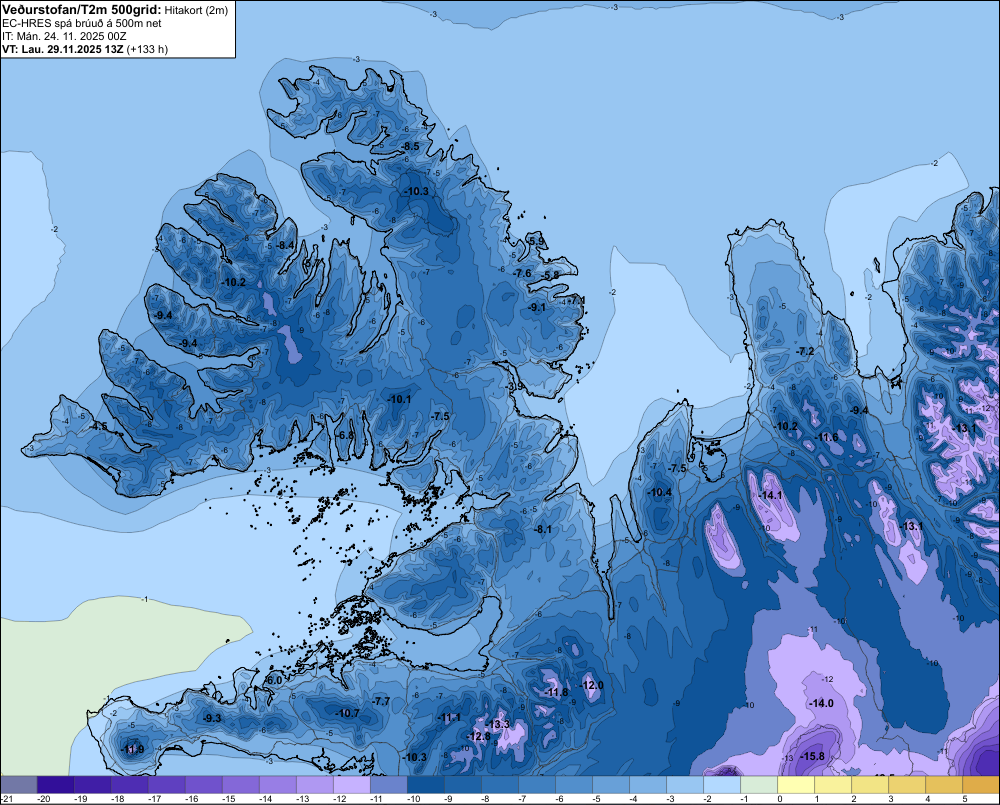Click the -3.9 temperature value
The image size is (1000, 805).
click(514, 387)
